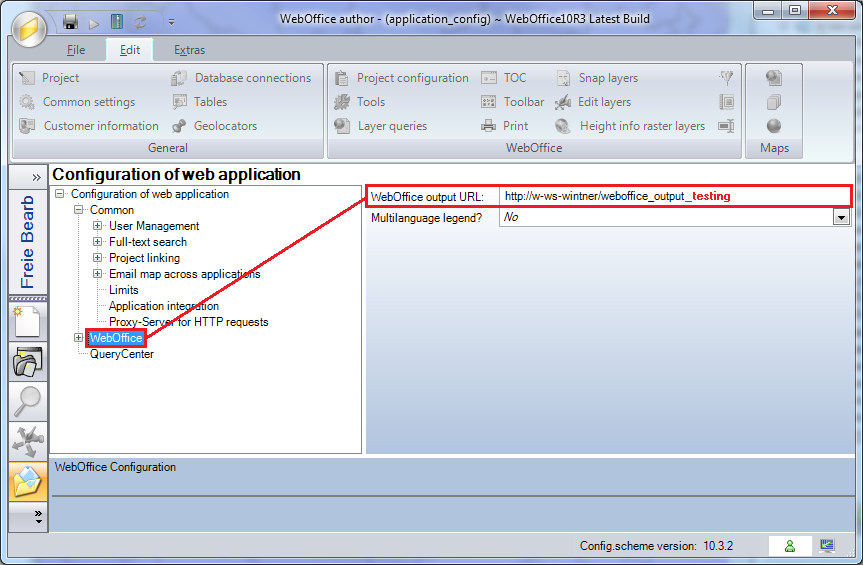Viewport: 863px width, 565px height.
Task: Click the Print printer icon
Action: click(x=488, y=126)
